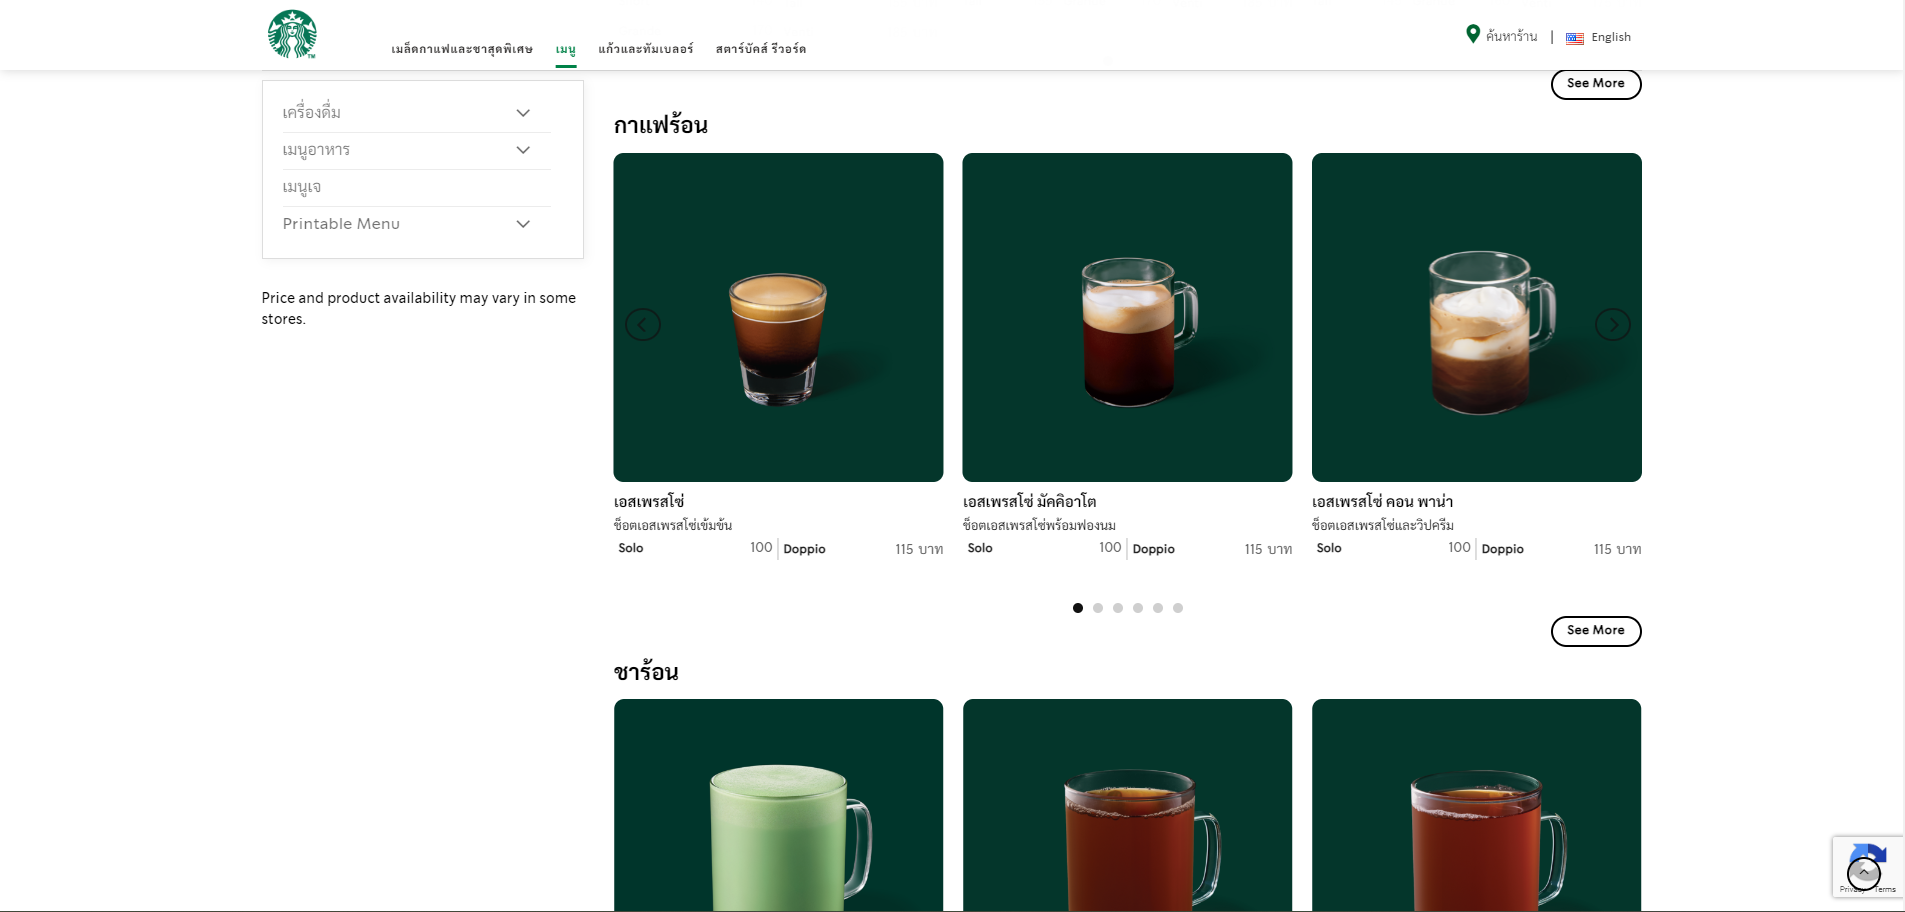Image resolution: width=1905 pixels, height=912 pixels.
Task: Click เอสเพรสโซ่ มัคคิอาโต product title
Action: pos(1029,501)
